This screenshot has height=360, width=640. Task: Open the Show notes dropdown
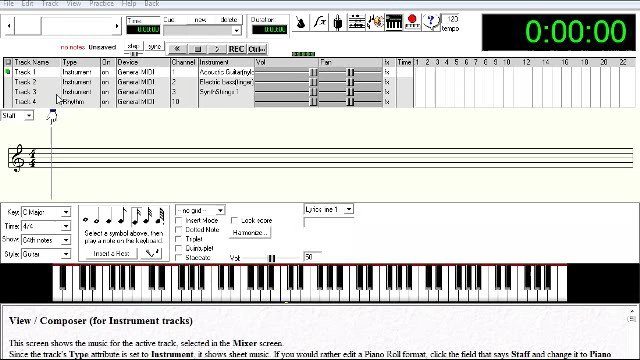(x=66, y=240)
